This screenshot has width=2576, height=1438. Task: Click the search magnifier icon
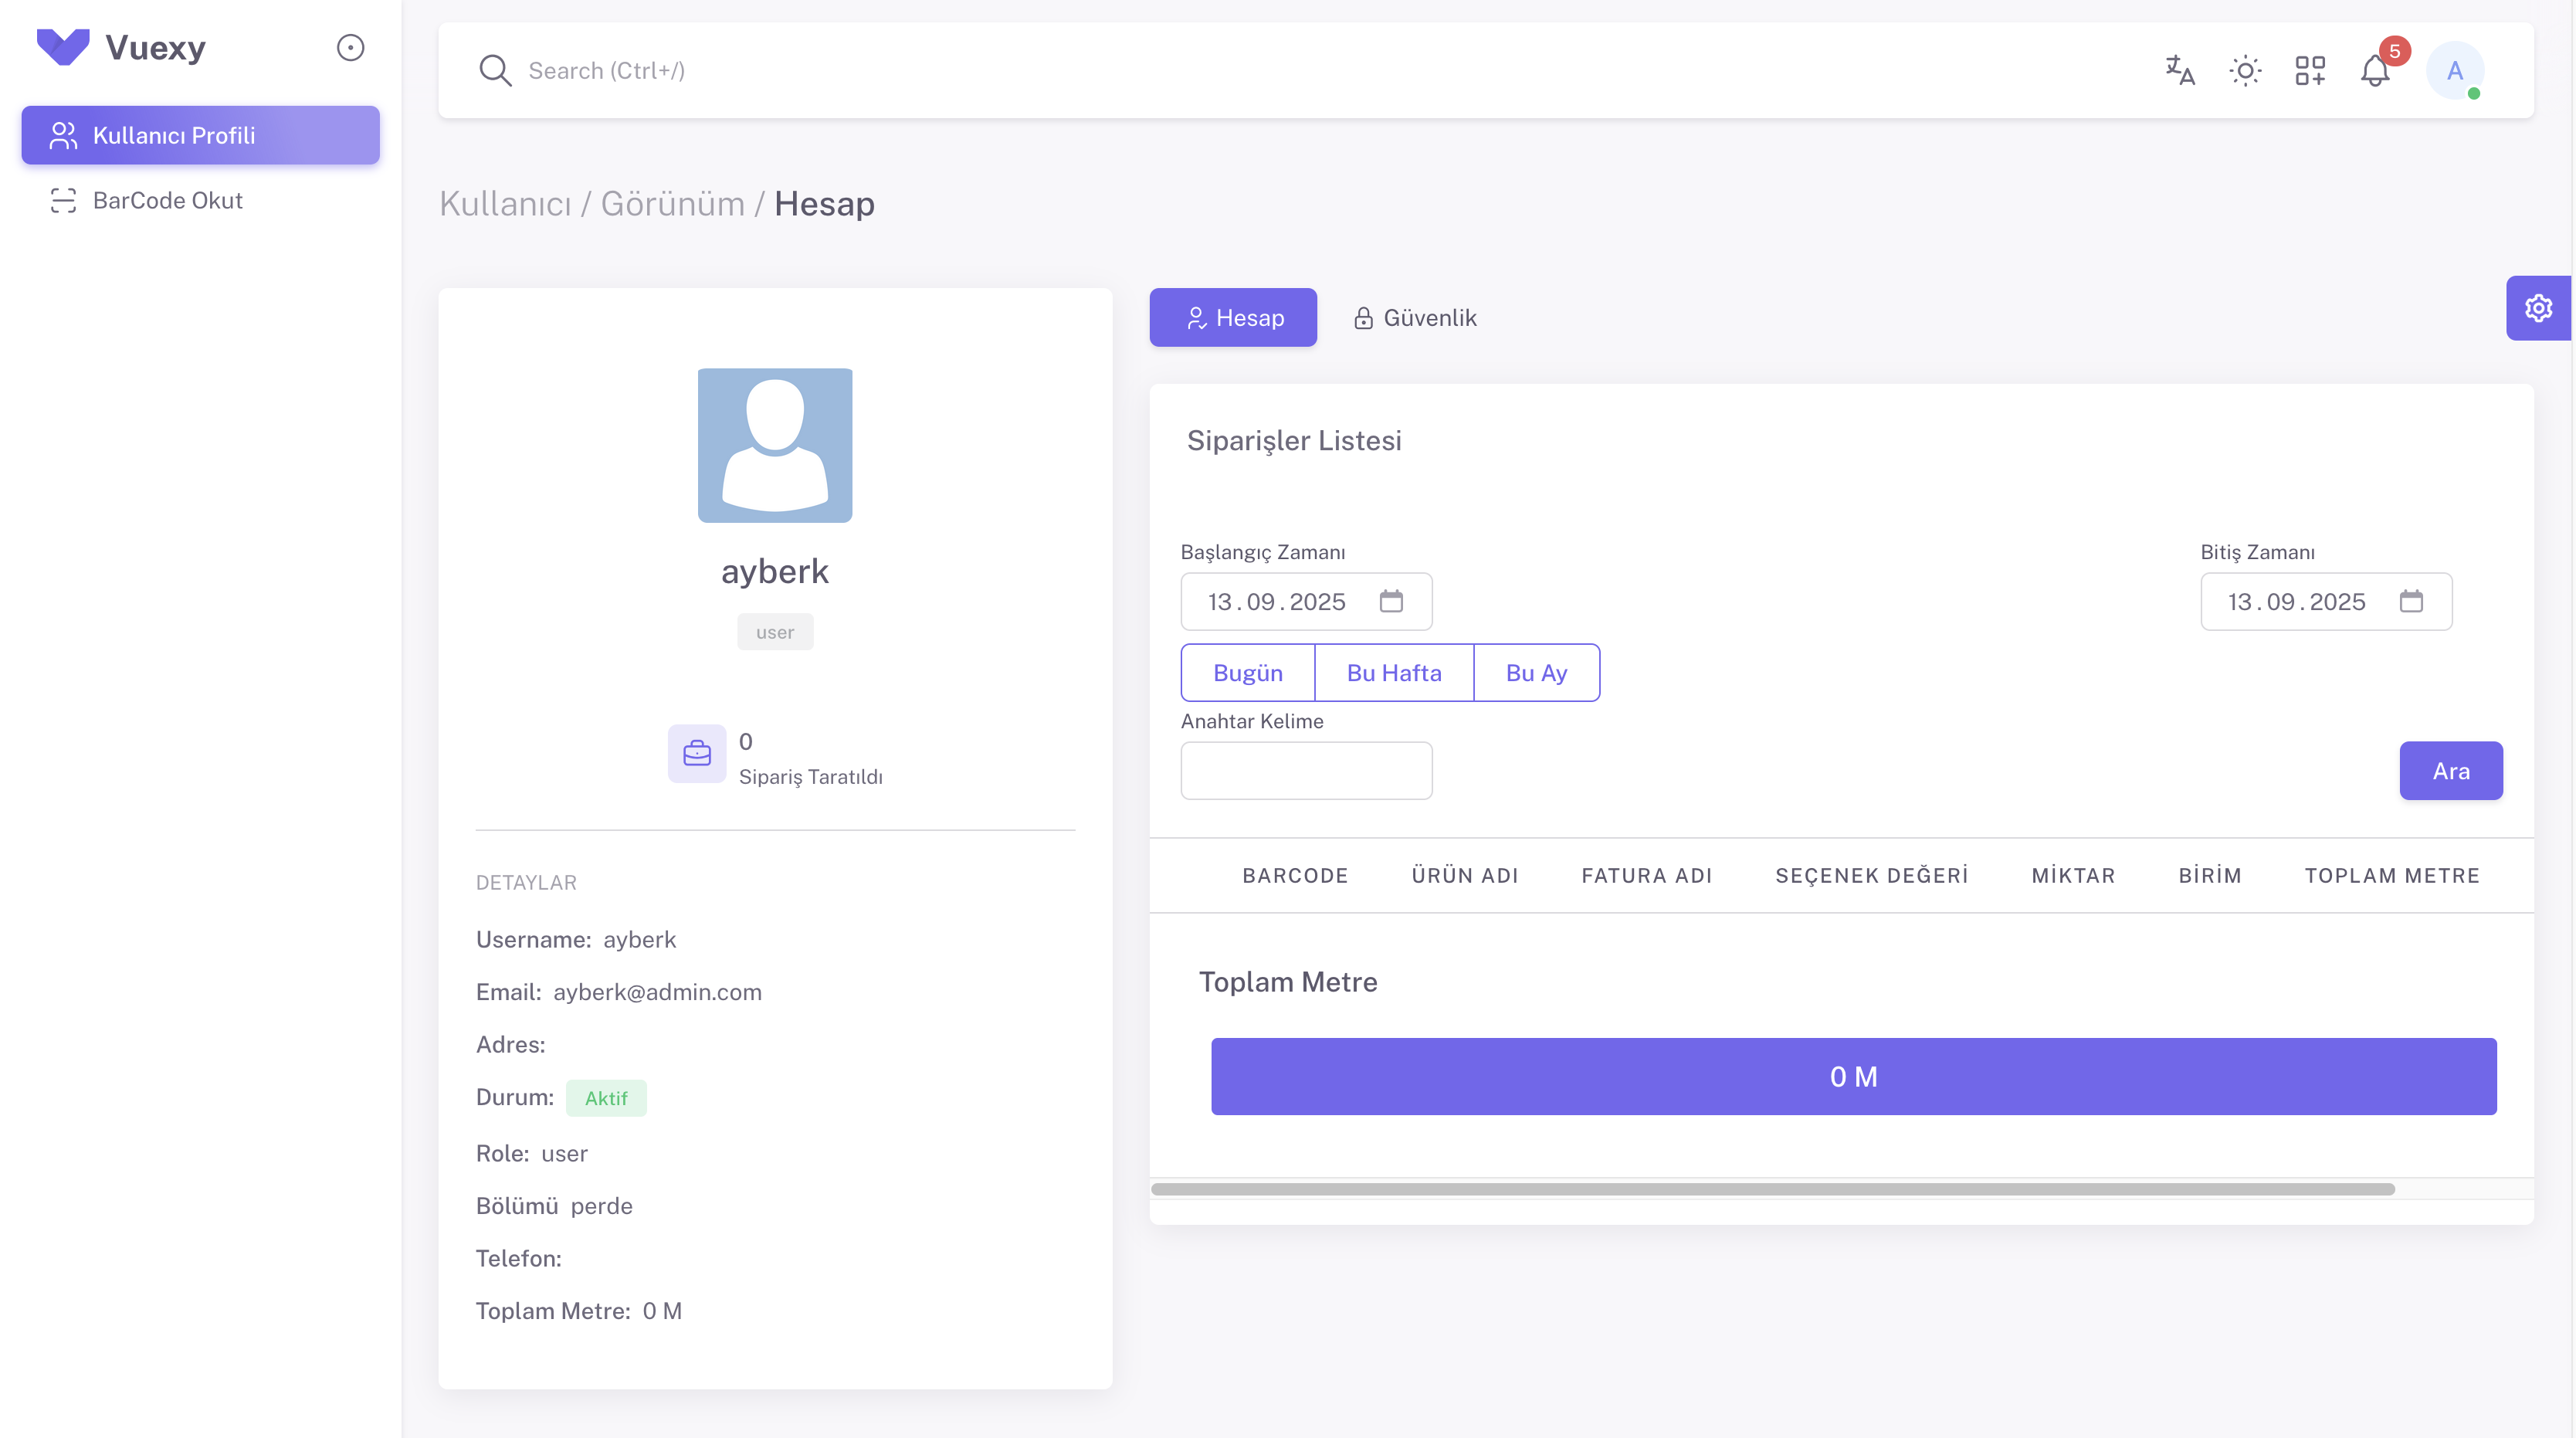[495, 70]
